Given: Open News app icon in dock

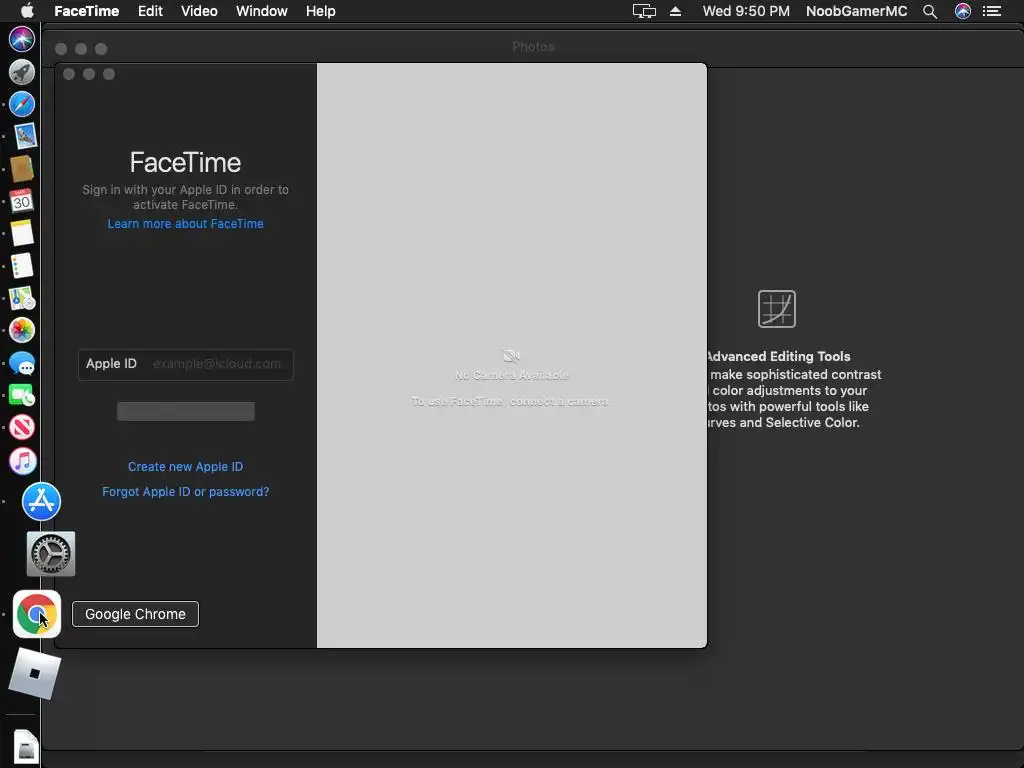Looking at the screenshot, I should [x=22, y=427].
